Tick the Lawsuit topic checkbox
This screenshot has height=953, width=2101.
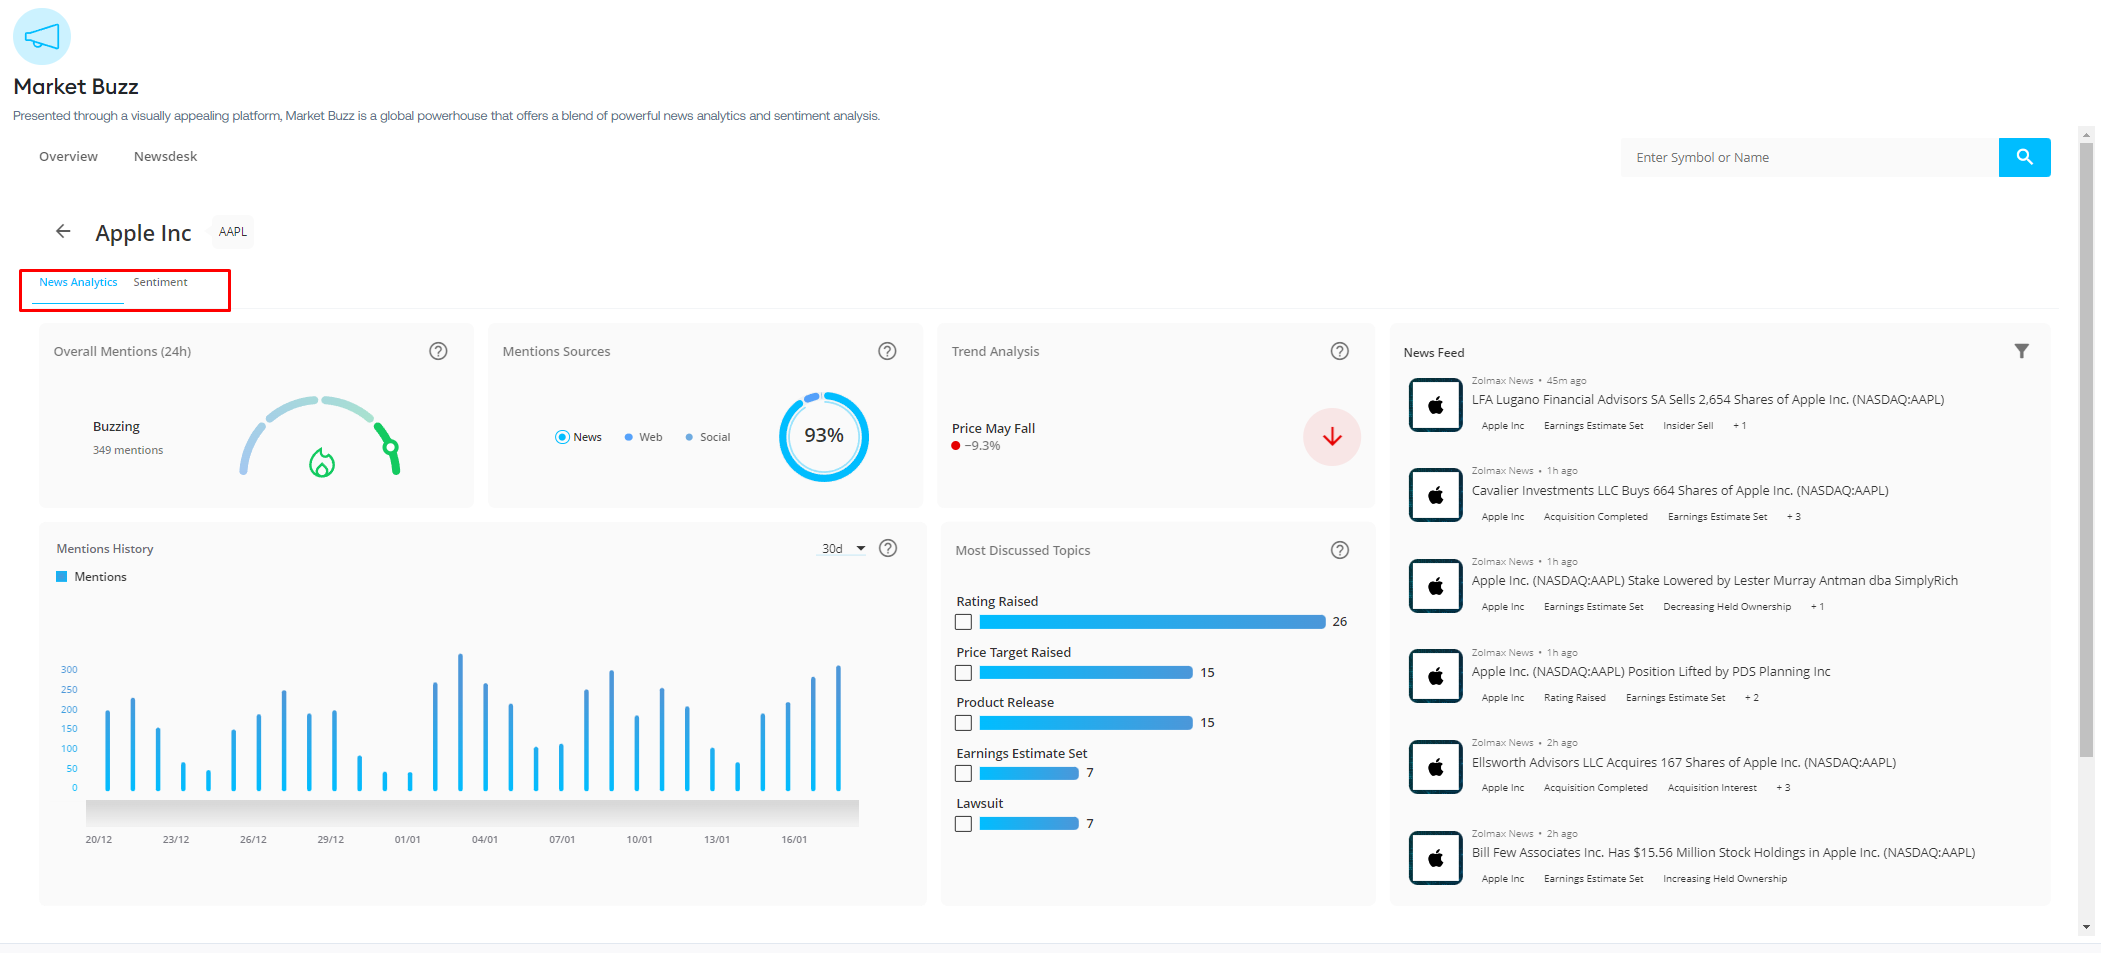coord(964,824)
